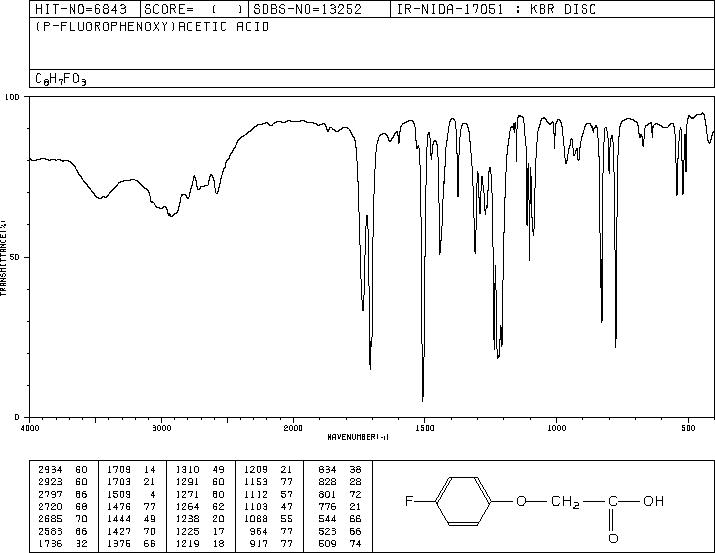
Task: Select the 1219 peak entry in table
Action: (200, 544)
